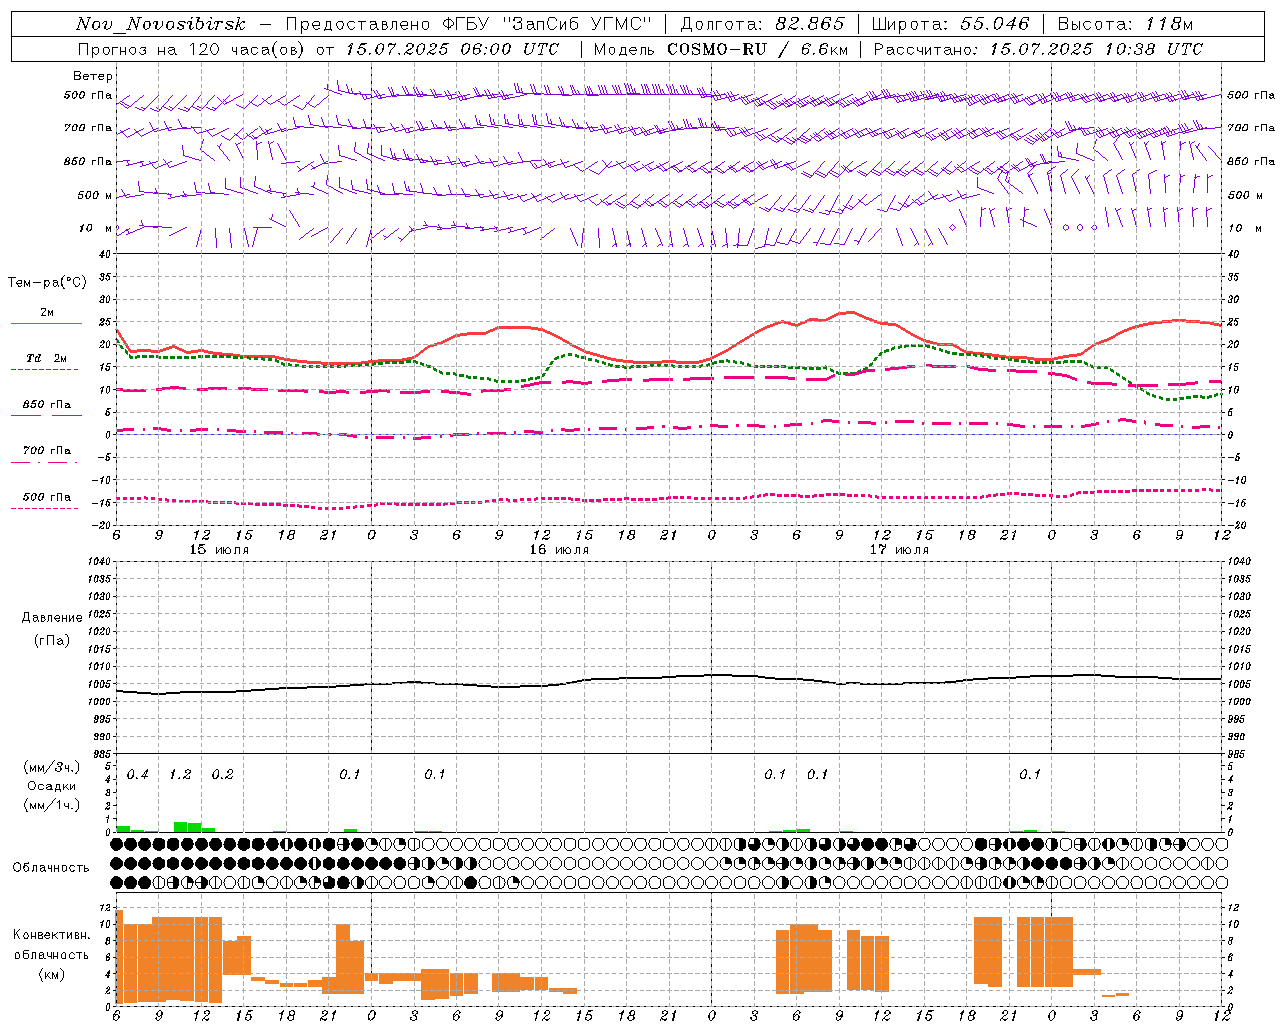Image resolution: width=1280 pixels, height=1024 pixels.
Task: Click the precipitation value 1.2
Action: tap(180, 775)
